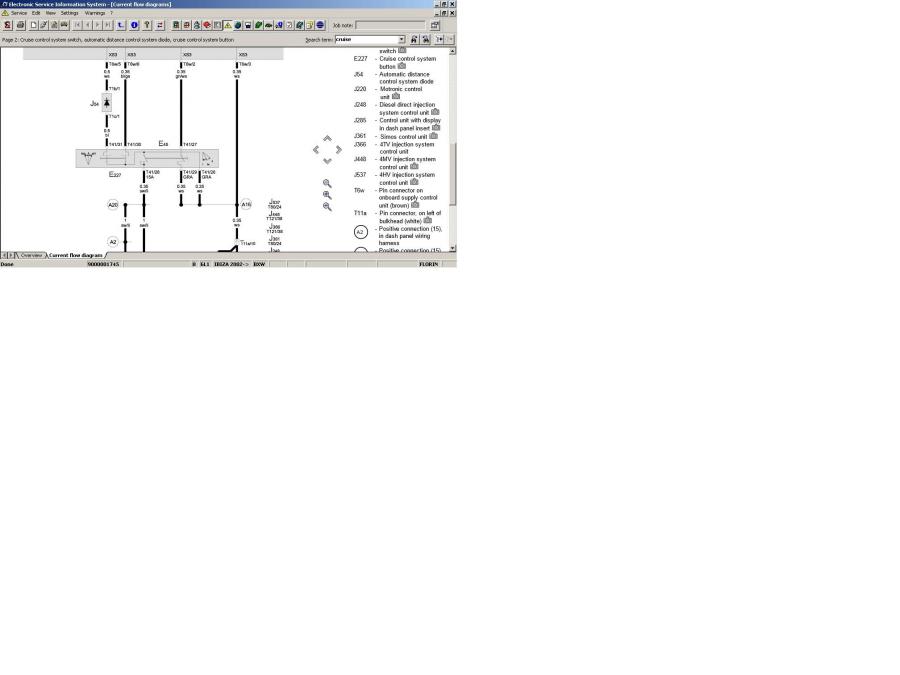The width and height of the screenshot is (900, 675).
Task: Open the Settings menu
Action: point(69,13)
